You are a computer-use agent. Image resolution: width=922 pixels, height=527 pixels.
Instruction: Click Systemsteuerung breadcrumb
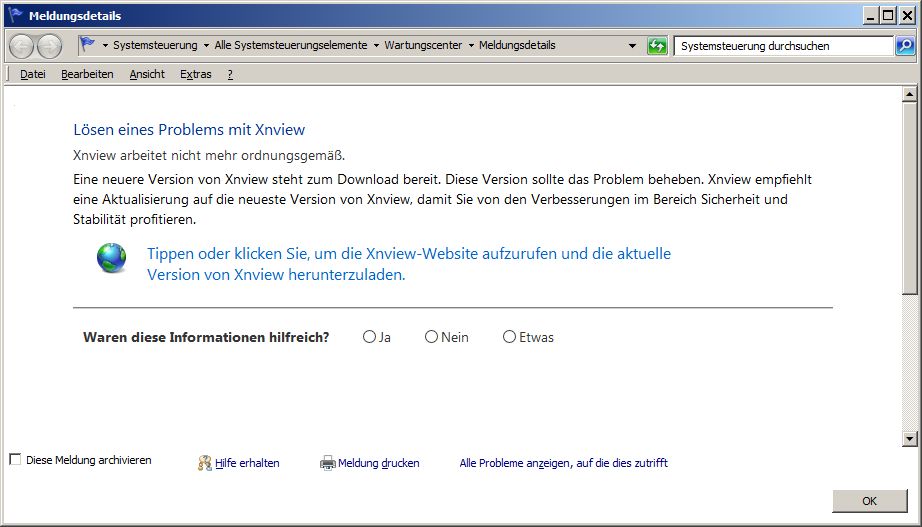click(x=155, y=45)
